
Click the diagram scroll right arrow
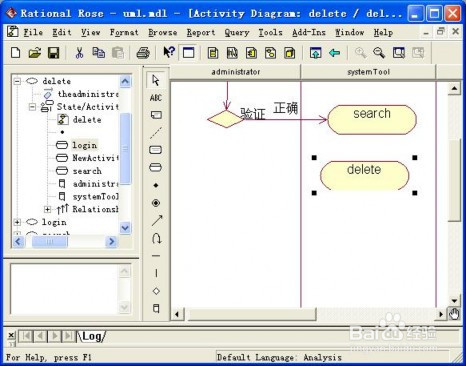(441, 314)
